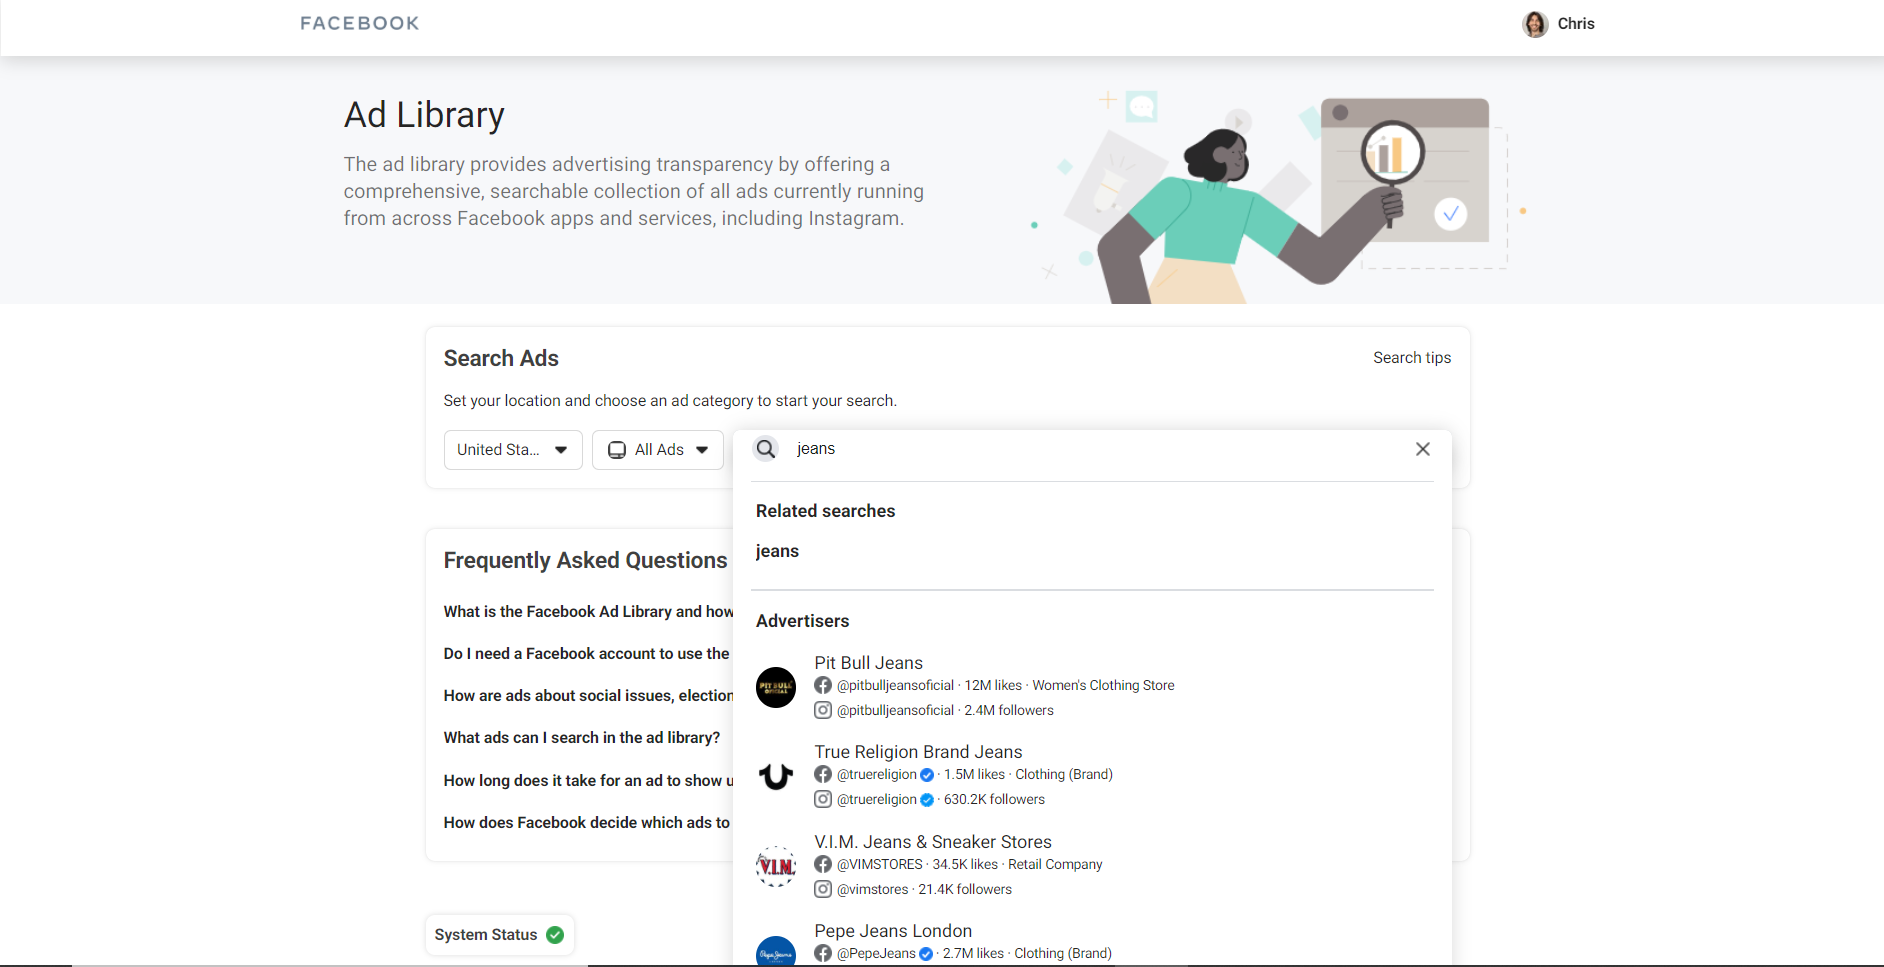Expand FAQ "How are ads about social issues"
This screenshot has height=967, width=1884.
(588, 696)
